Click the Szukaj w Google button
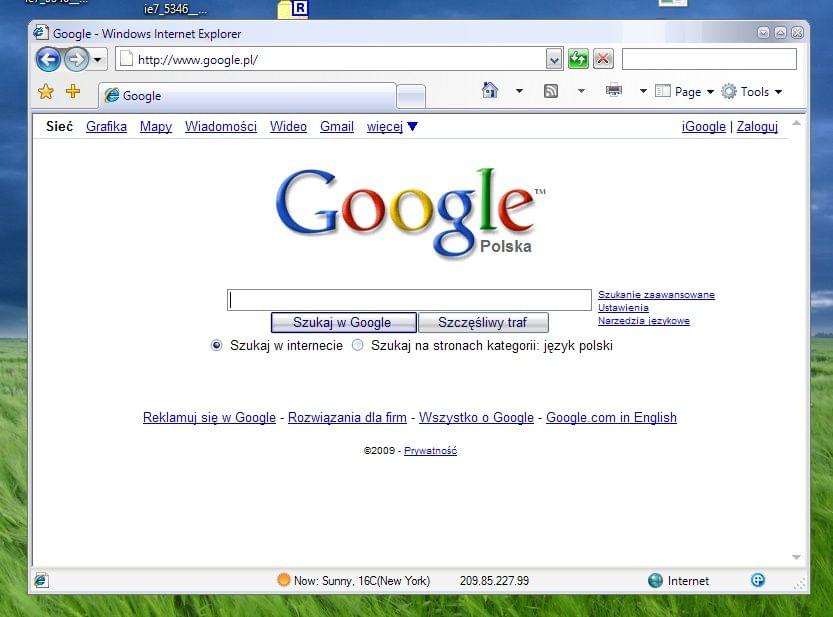Image resolution: width=833 pixels, height=617 pixels. [344, 322]
